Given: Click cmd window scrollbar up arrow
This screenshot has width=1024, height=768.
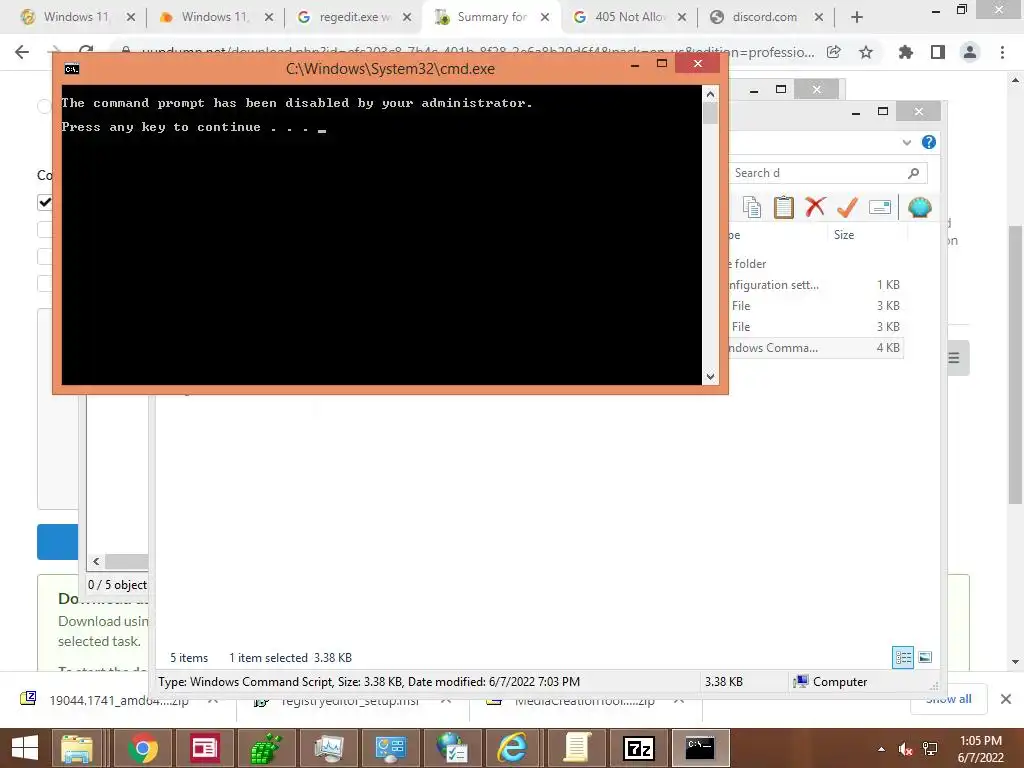Looking at the screenshot, I should point(711,94).
